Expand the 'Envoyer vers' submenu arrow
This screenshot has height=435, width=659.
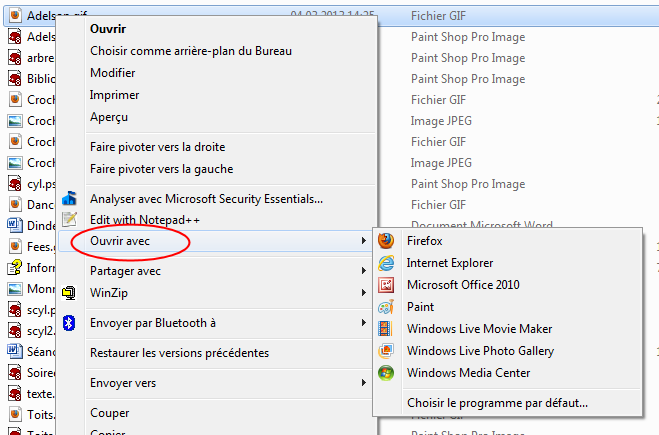point(363,383)
